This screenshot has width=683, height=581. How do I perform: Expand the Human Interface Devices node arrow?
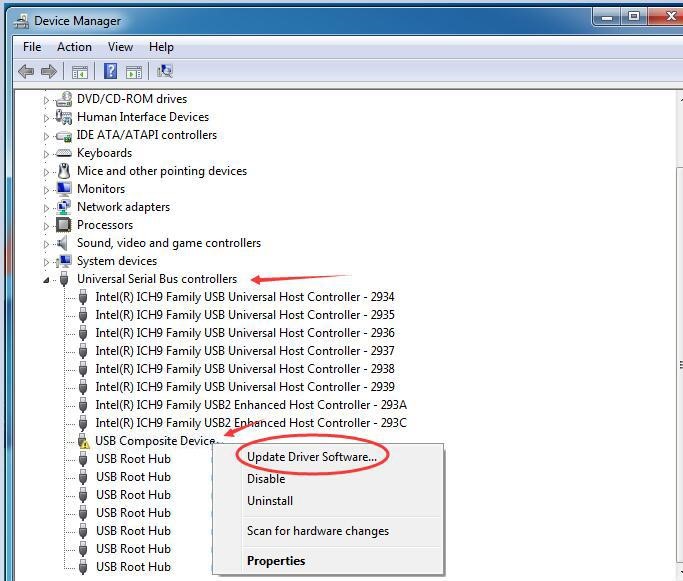pyautogui.click(x=46, y=118)
